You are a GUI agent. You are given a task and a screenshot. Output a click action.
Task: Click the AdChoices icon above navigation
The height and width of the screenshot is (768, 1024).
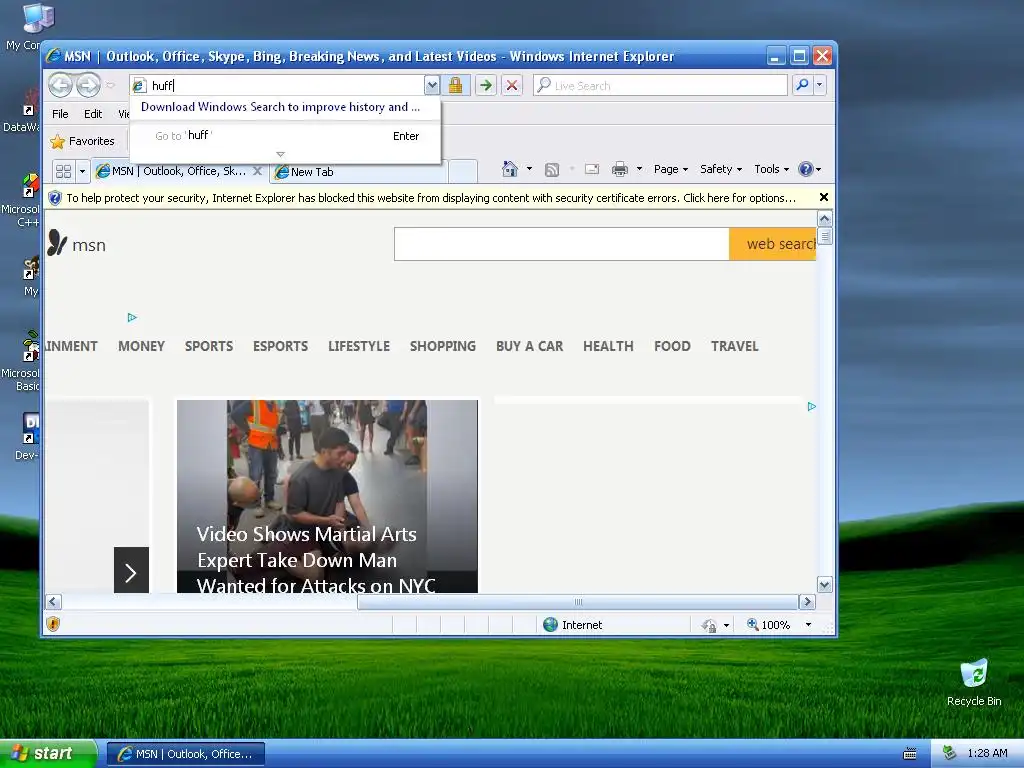click(132, 317)
